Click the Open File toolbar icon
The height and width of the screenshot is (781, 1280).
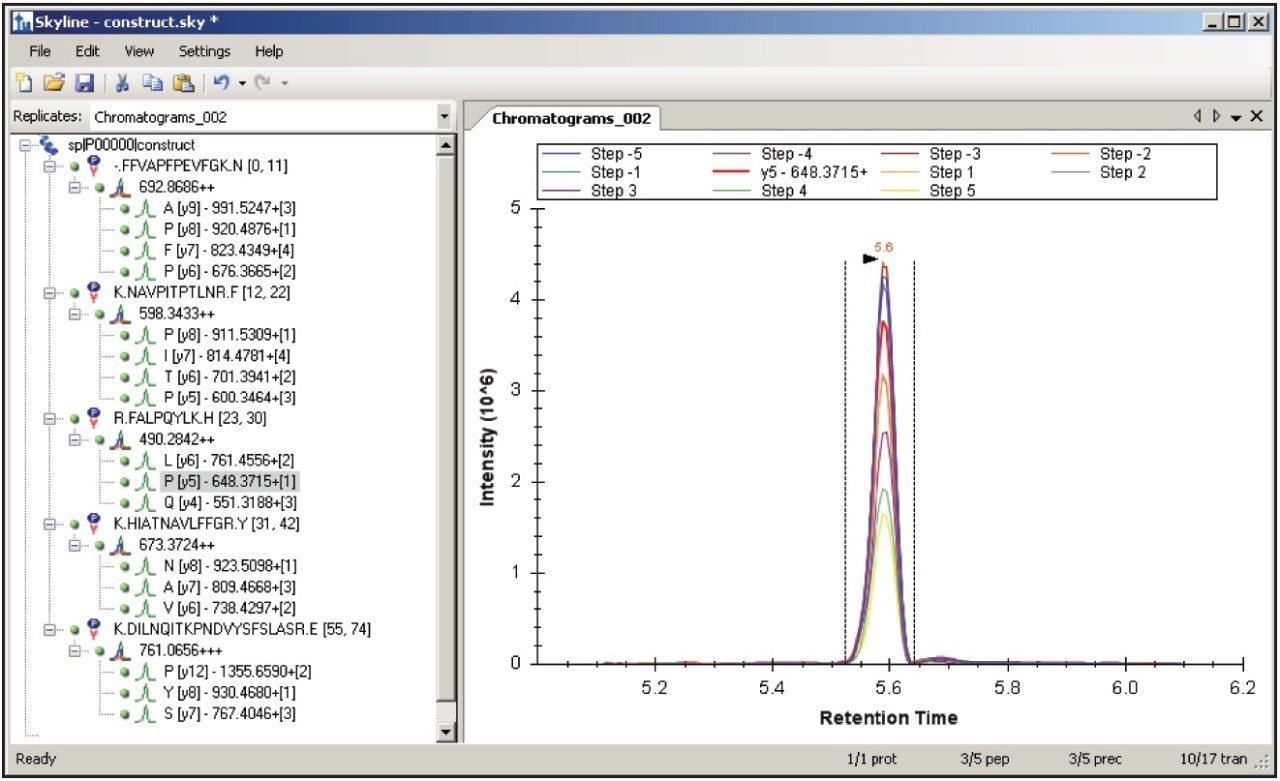coord(53,84)
